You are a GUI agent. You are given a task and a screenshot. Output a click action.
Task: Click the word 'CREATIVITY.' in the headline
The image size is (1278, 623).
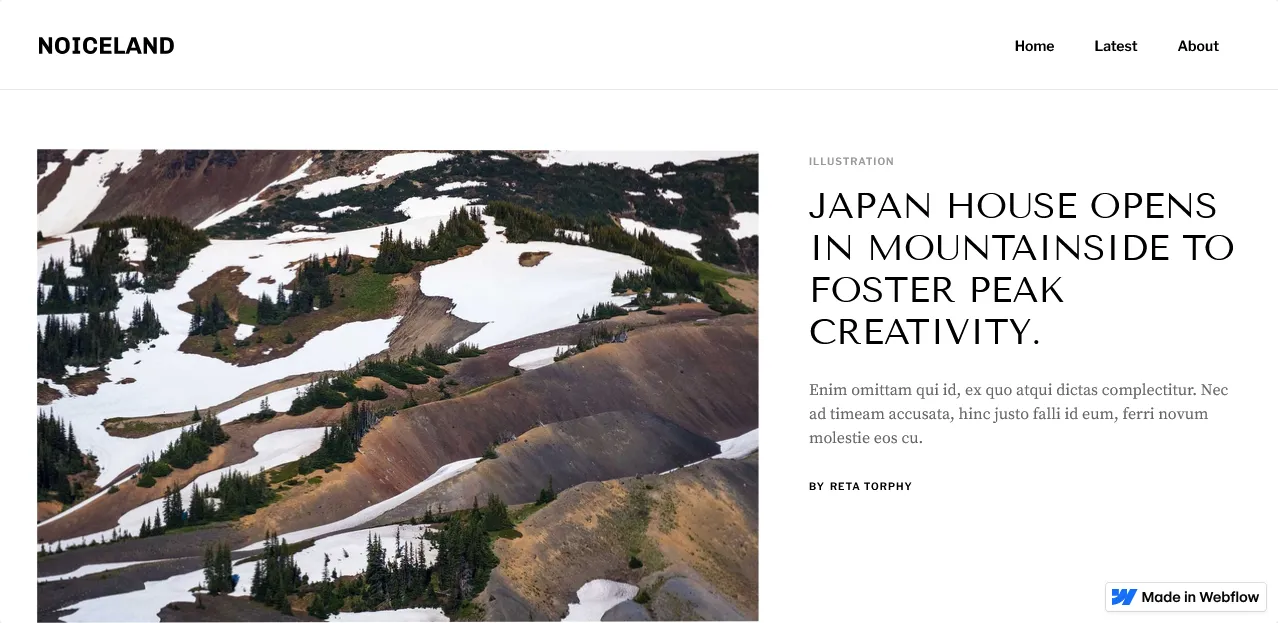(925, 332)
